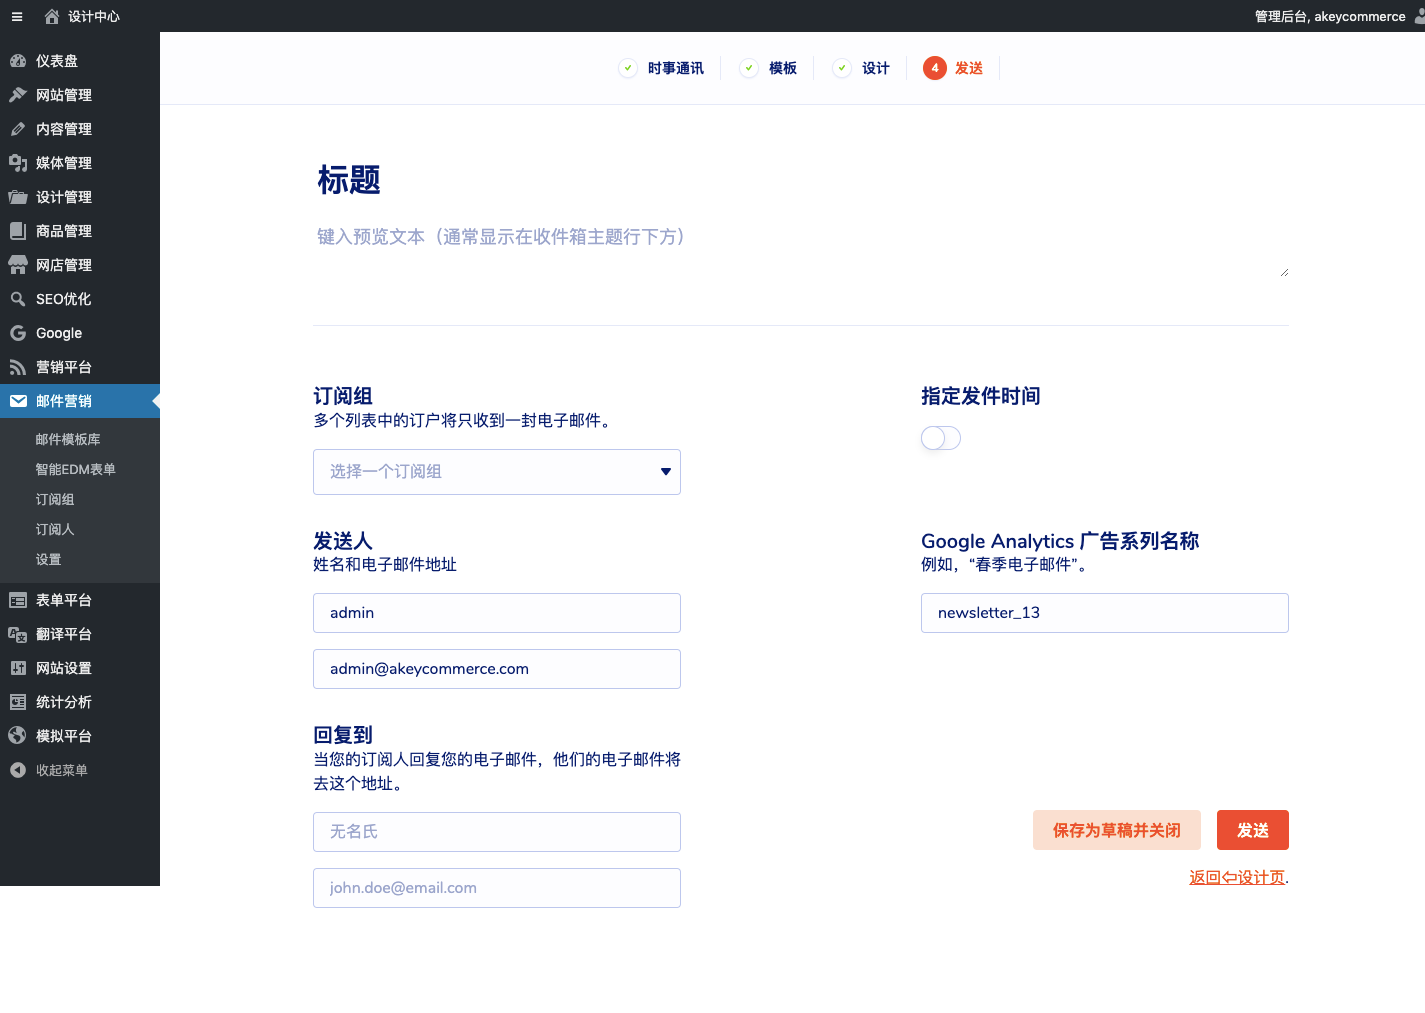This screenshot has height=1013, width=1425.
Task: Click the campaign name field newsletter_13
Action: [x=1105, y=613]
